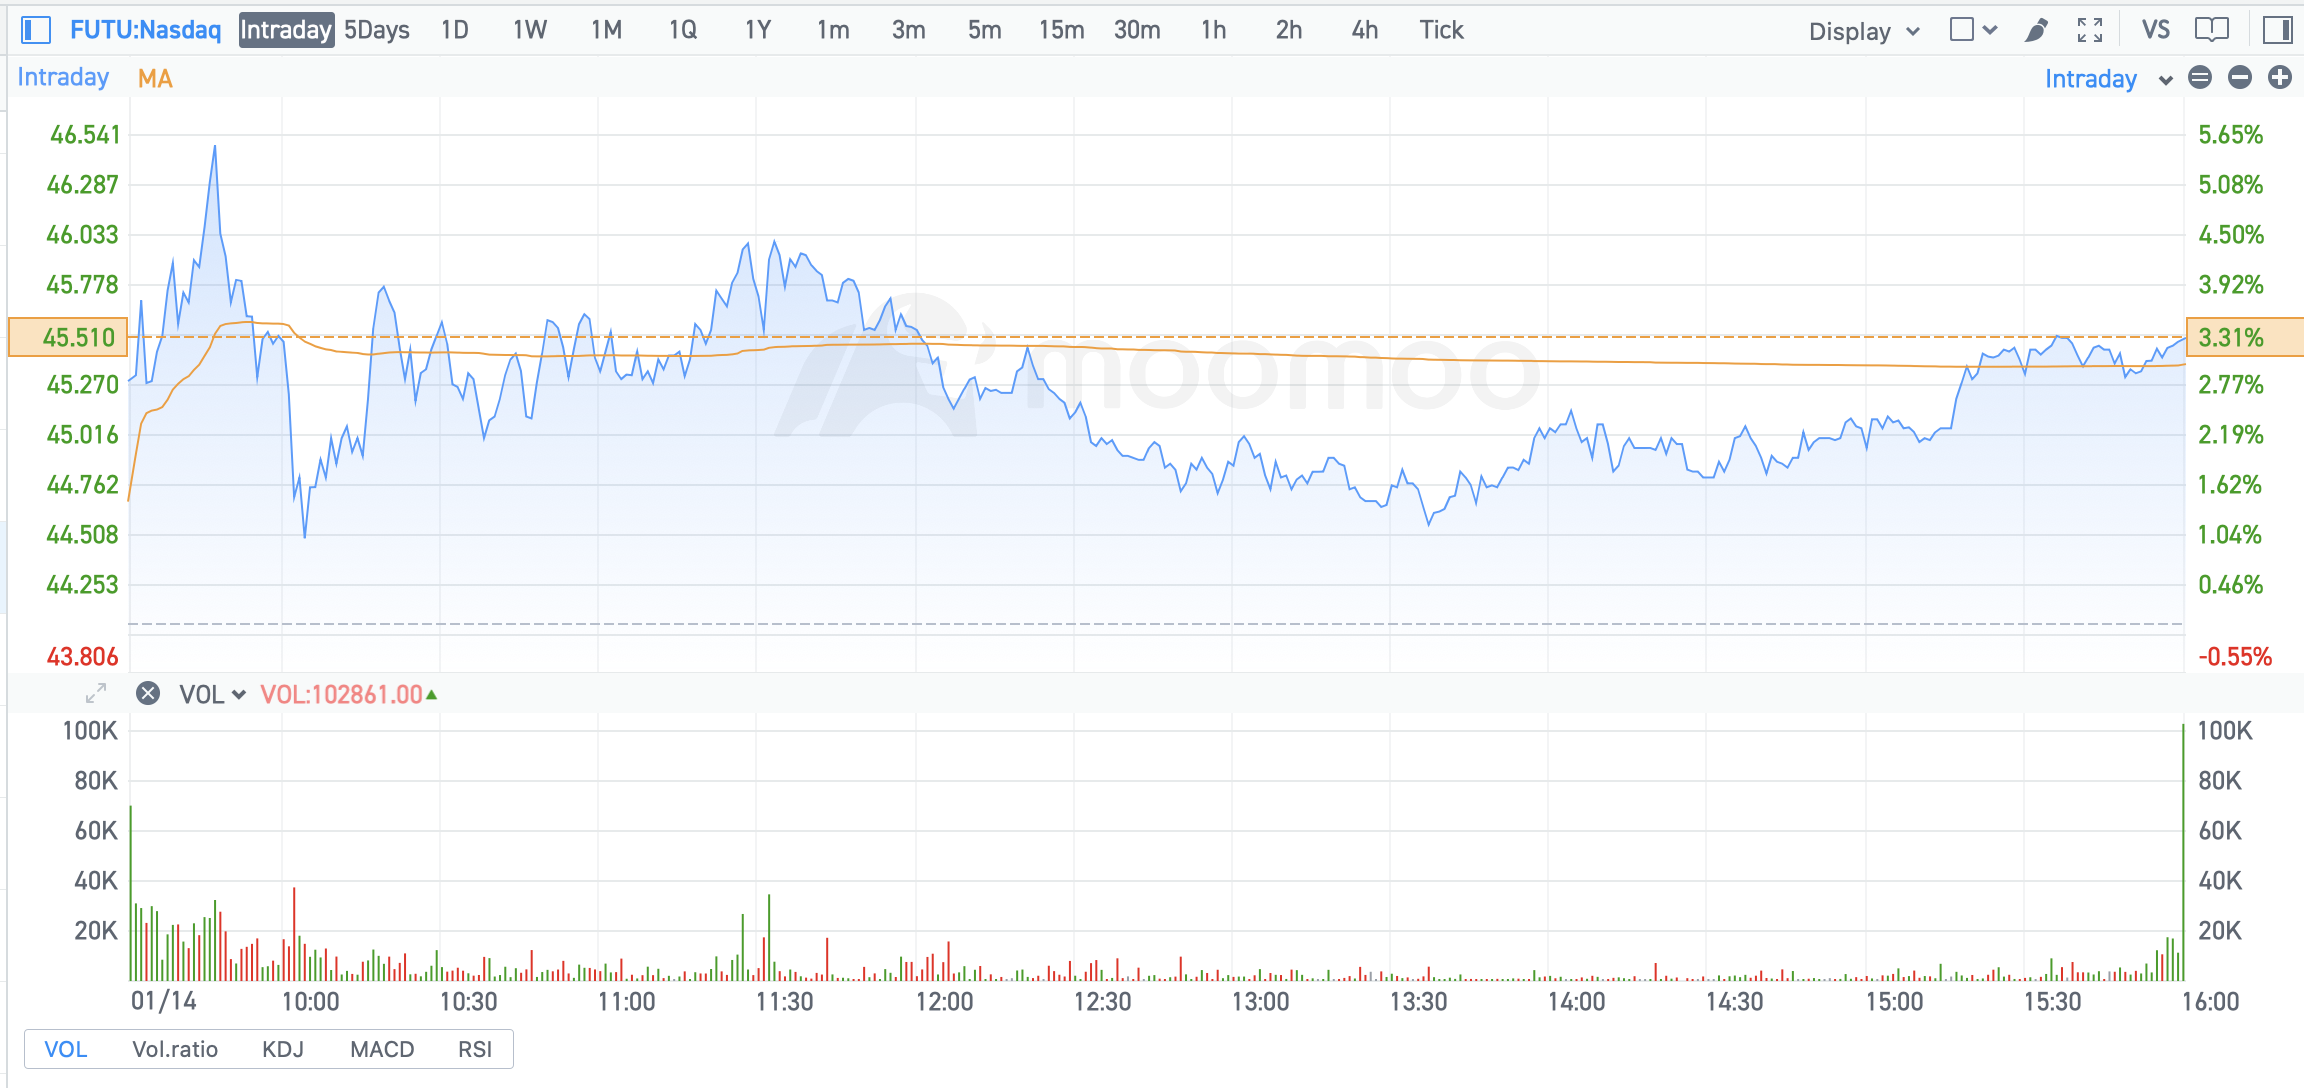The height and width of the screenshot is (1088, 2304).
Task: Switch to Tick view
Action: 1441,30
